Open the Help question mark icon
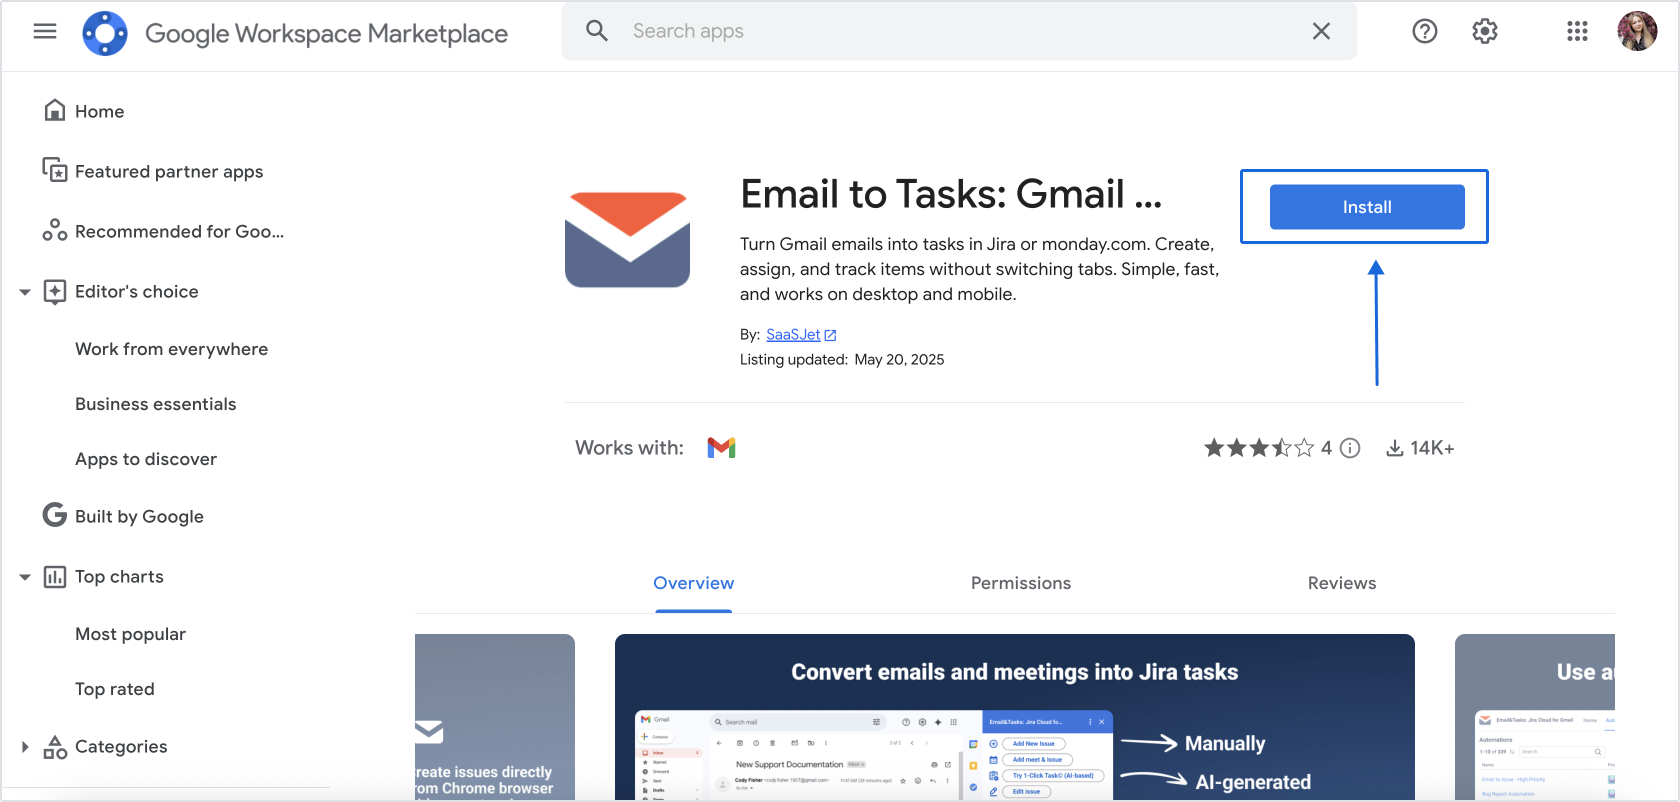 click(1424, 31)
